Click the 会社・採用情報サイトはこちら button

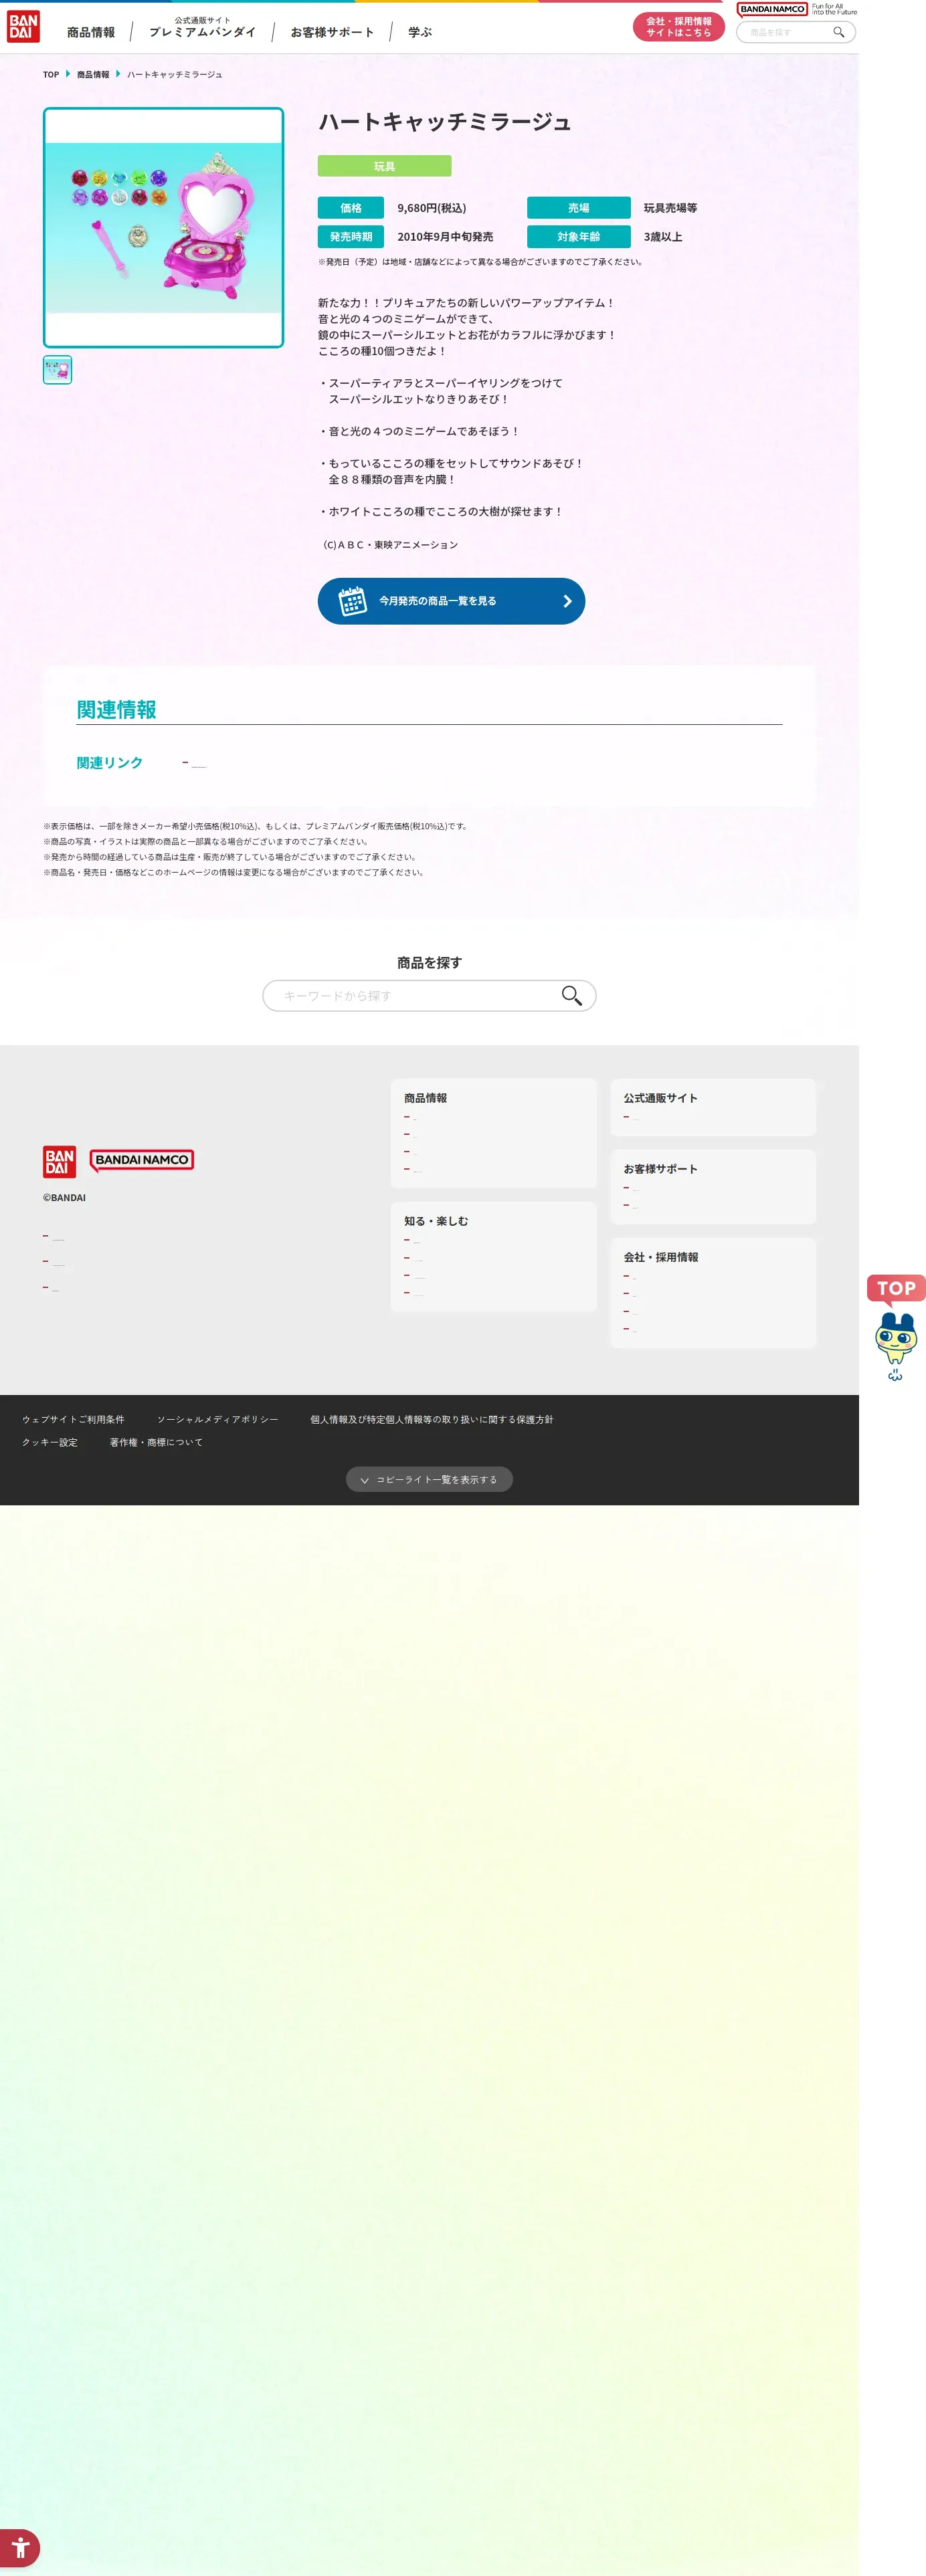click(x=678, y=27)
